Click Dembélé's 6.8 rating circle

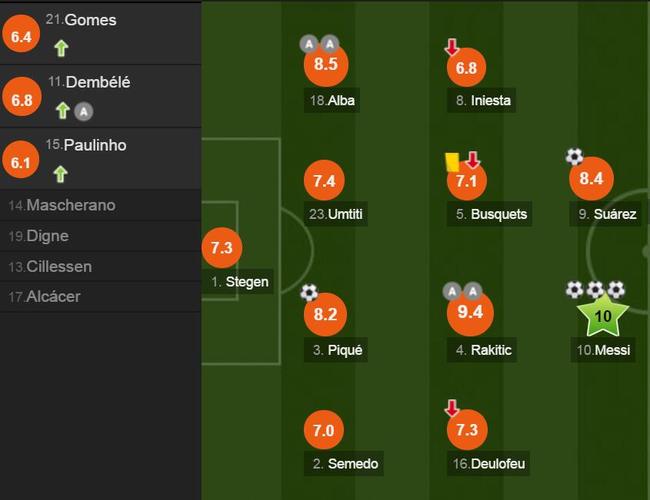coord(22,97)
